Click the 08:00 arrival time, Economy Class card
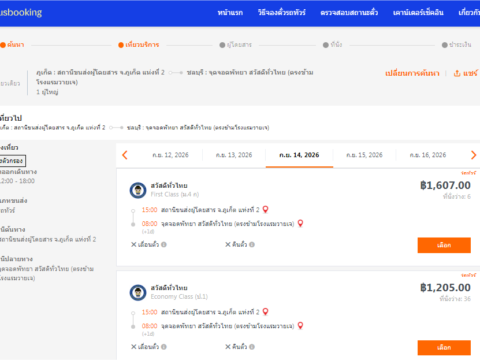The image size is (480, 360). [x=149, y=326]
